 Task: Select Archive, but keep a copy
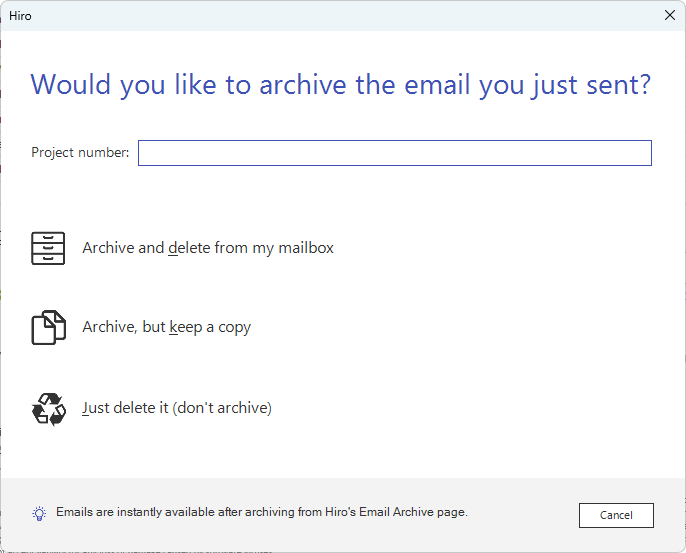tap(166, 327)
